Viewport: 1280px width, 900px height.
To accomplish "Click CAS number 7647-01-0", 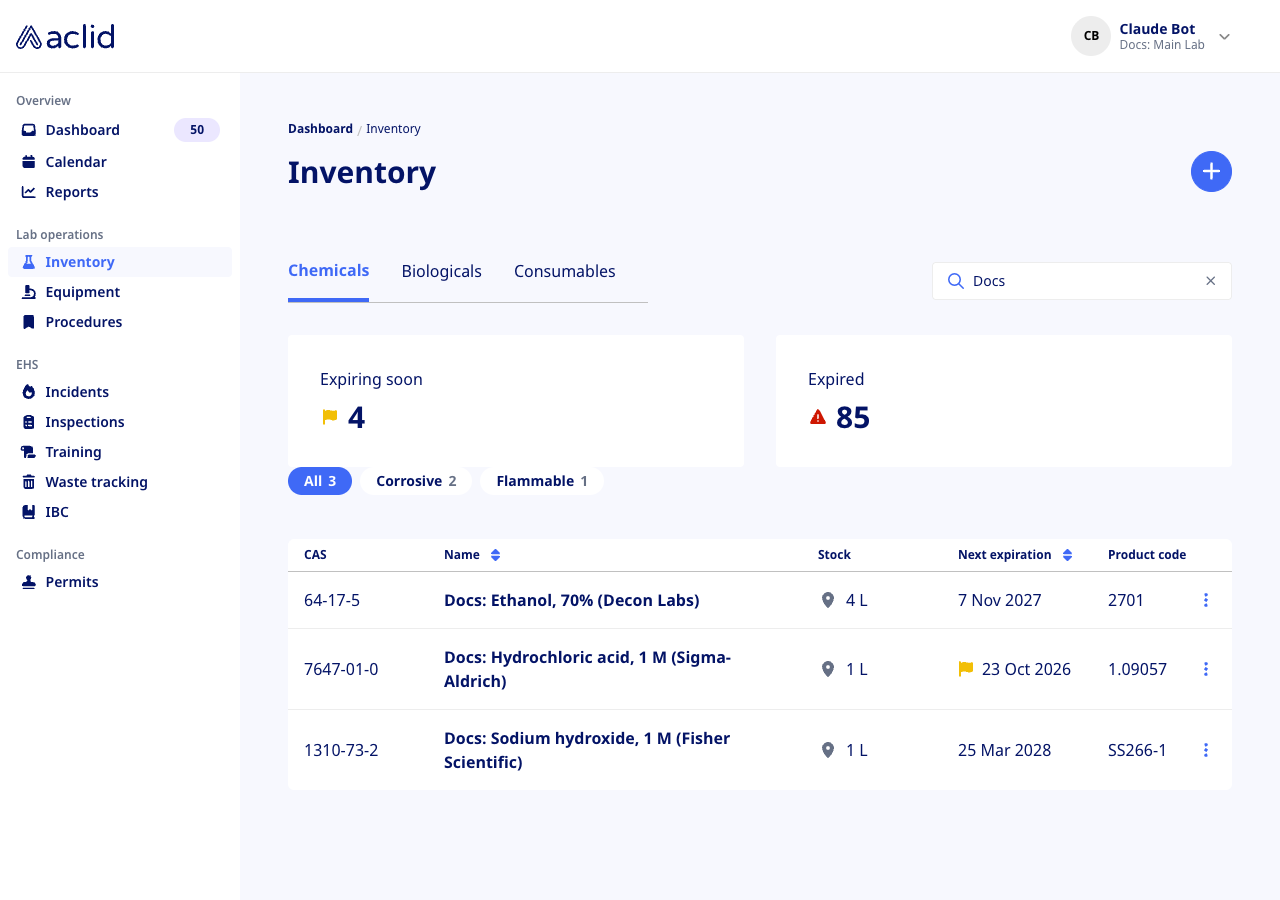I will pos(341,670).
